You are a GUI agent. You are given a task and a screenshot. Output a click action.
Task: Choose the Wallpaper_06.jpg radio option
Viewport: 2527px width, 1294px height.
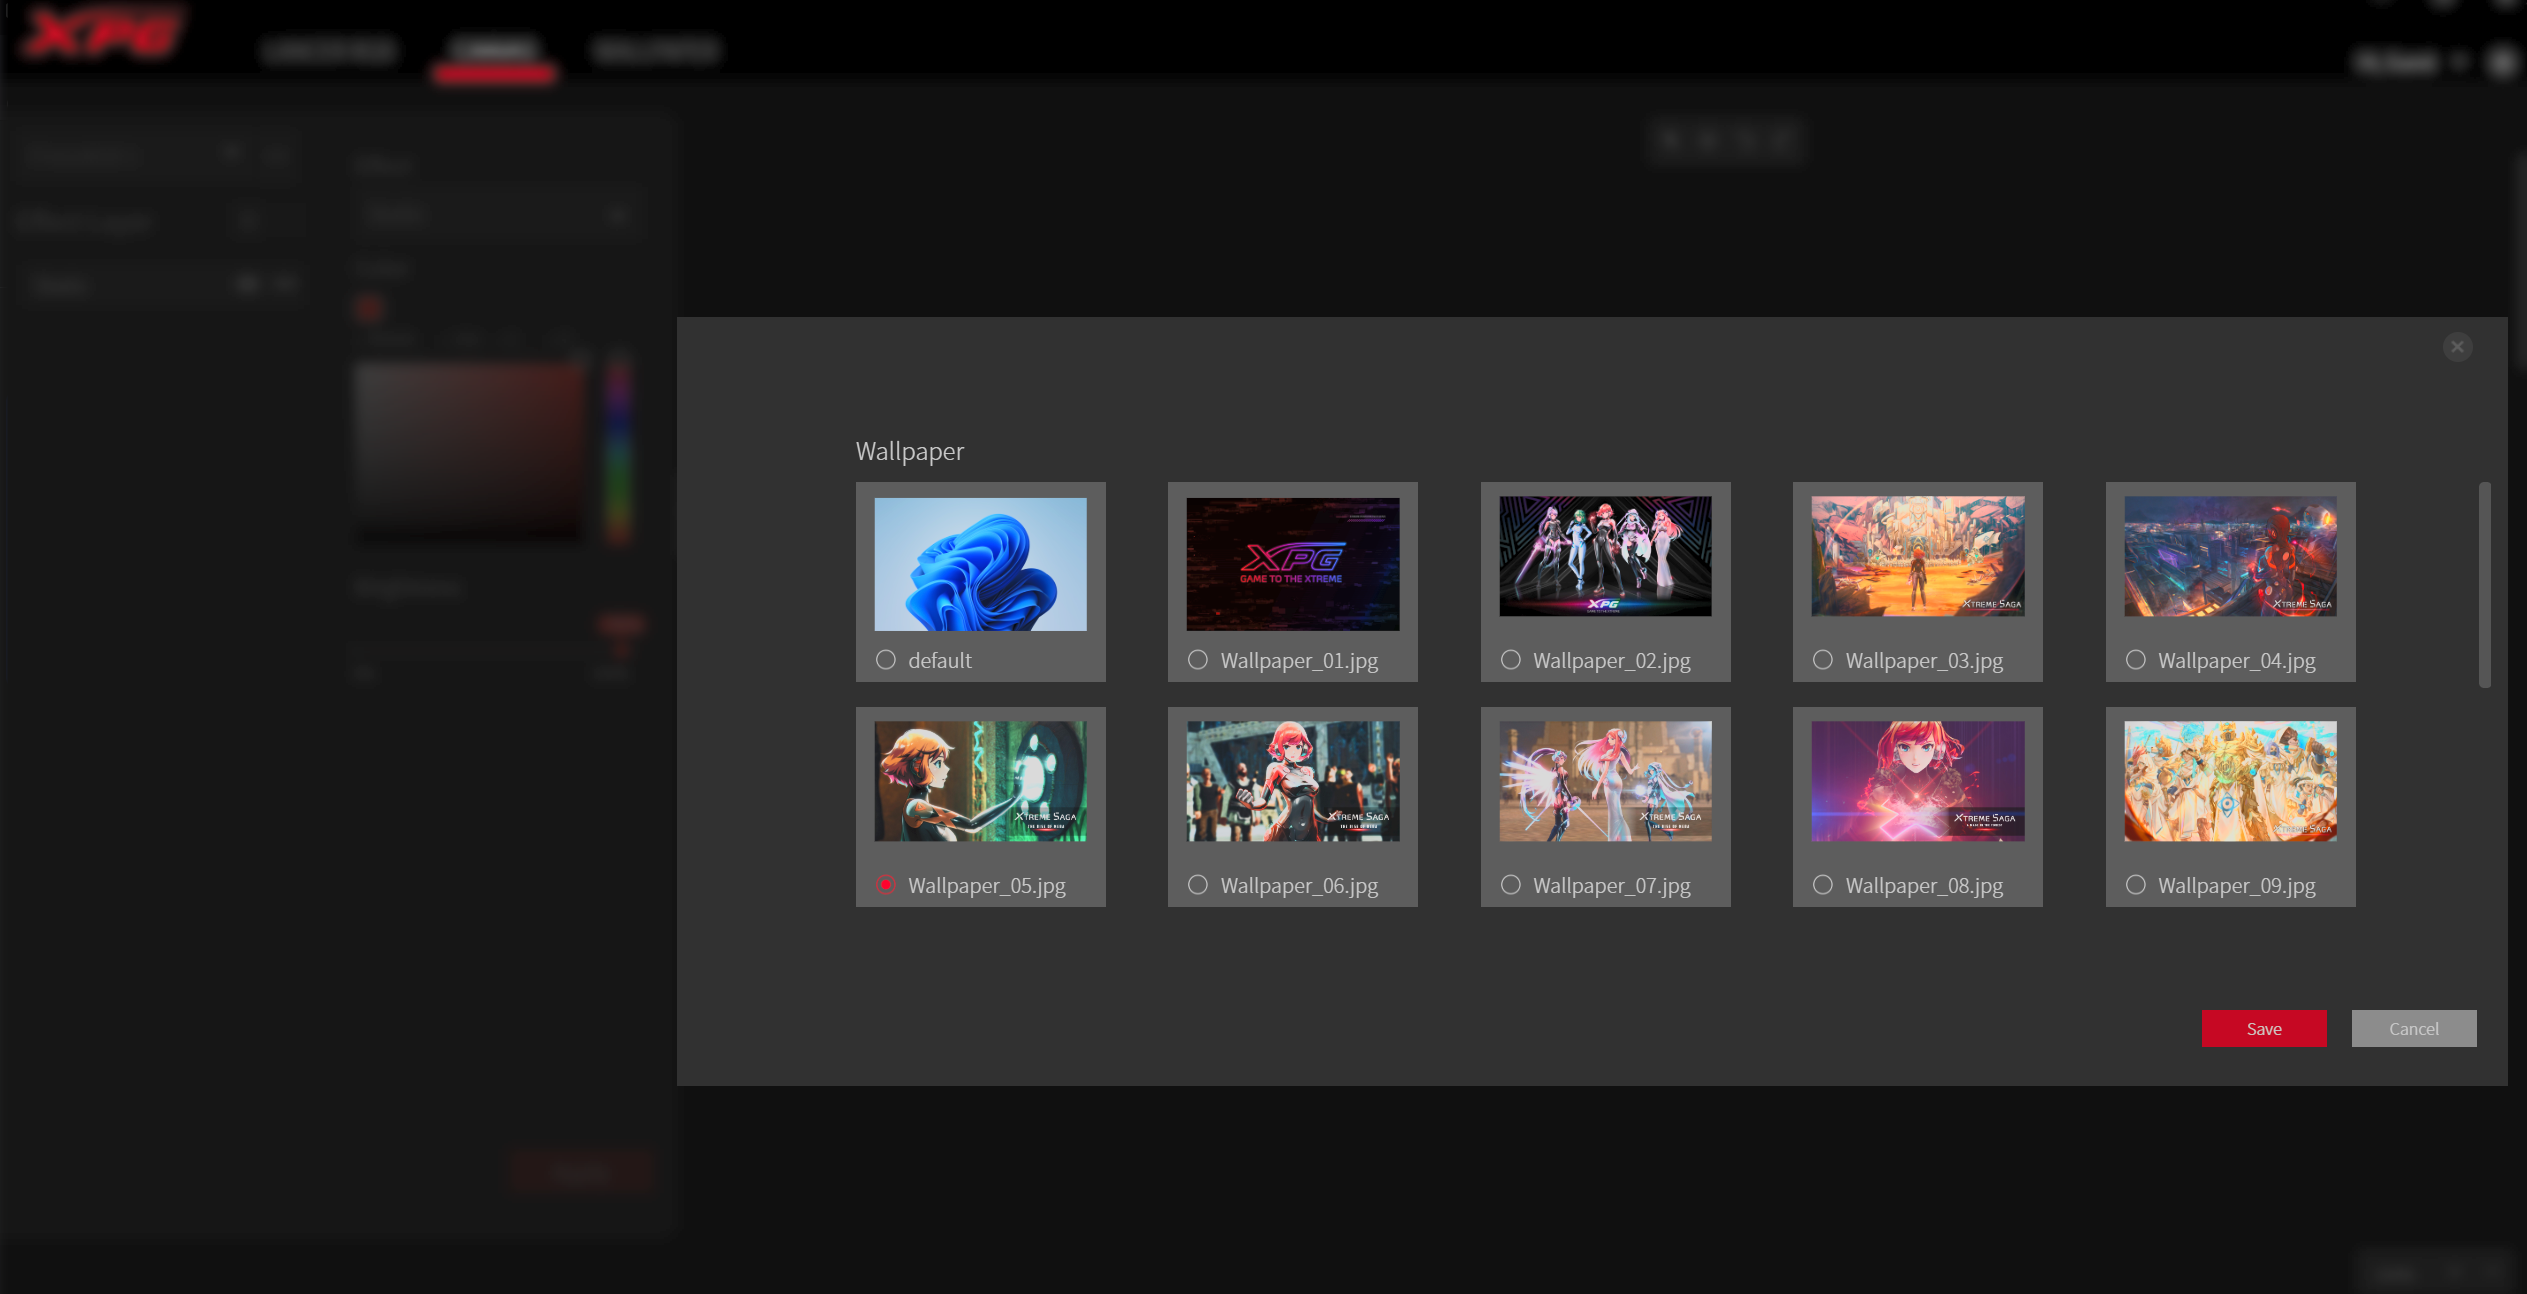[1197, 885]
